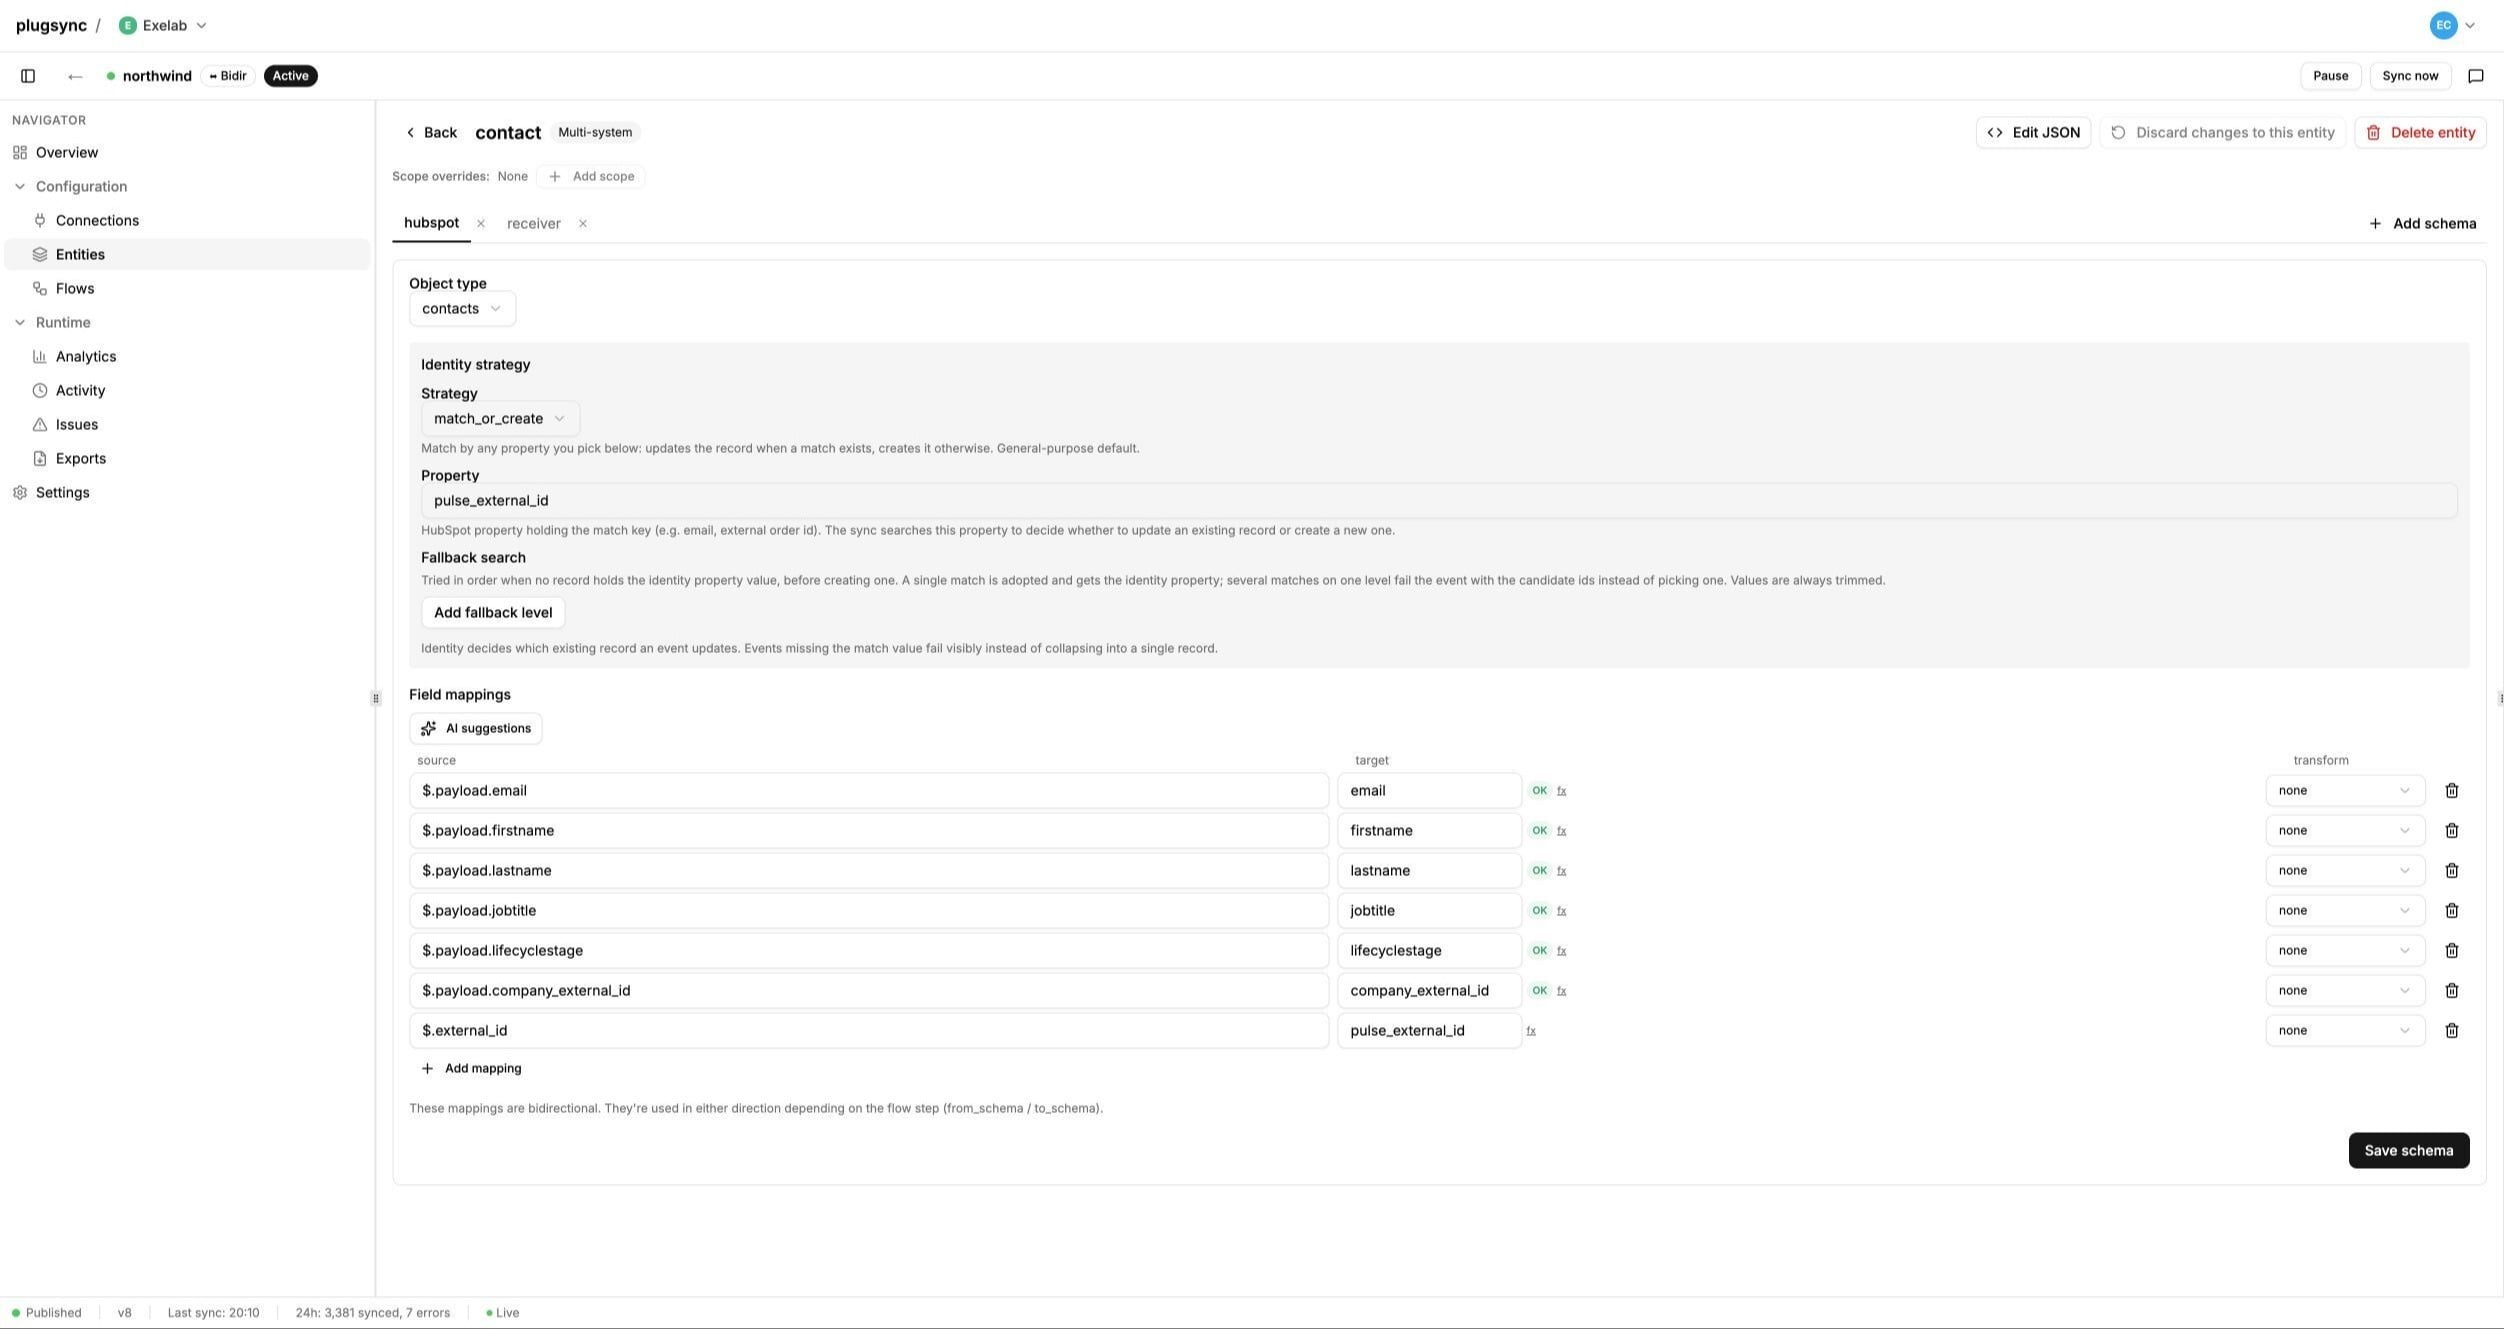The image size is (2504, 1329).
Task: Open the EC user avatar menu
Action: (2452, 26)
